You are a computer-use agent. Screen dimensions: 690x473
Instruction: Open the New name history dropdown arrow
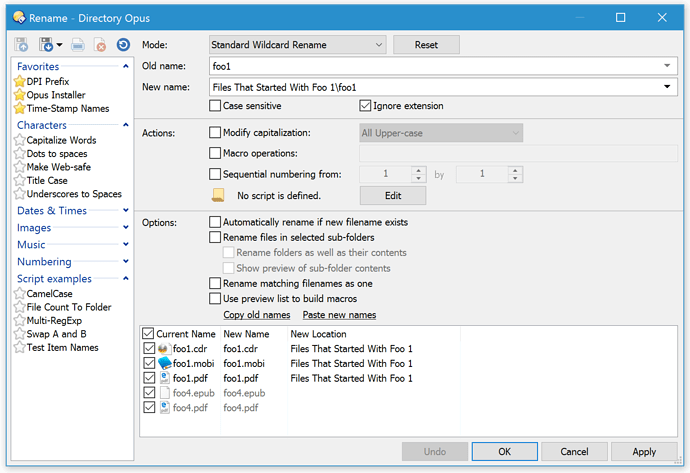[667, 87]
